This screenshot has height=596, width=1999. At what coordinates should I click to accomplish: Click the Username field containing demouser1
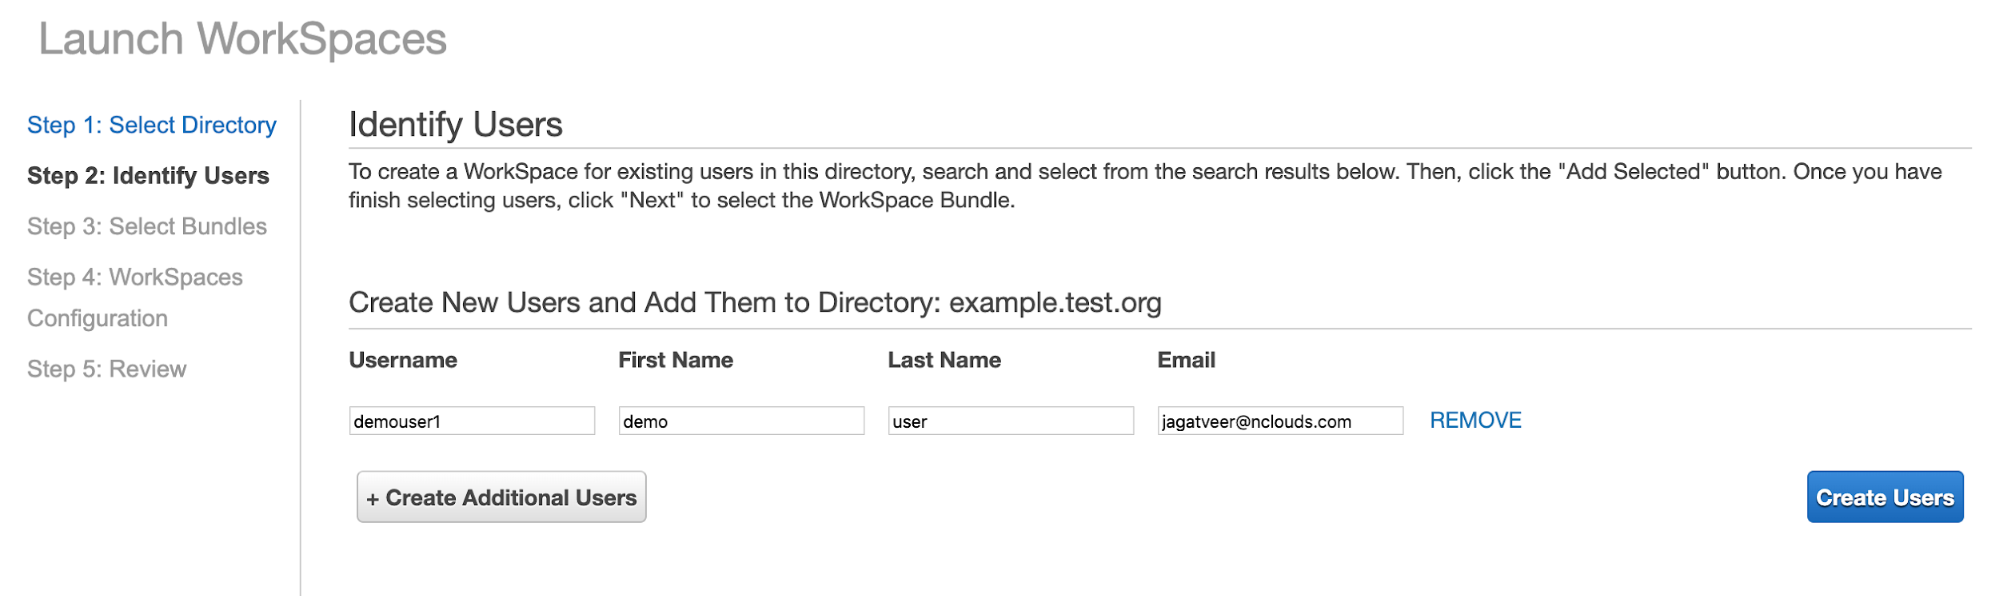pyautogui.click(x=472, y=421)
